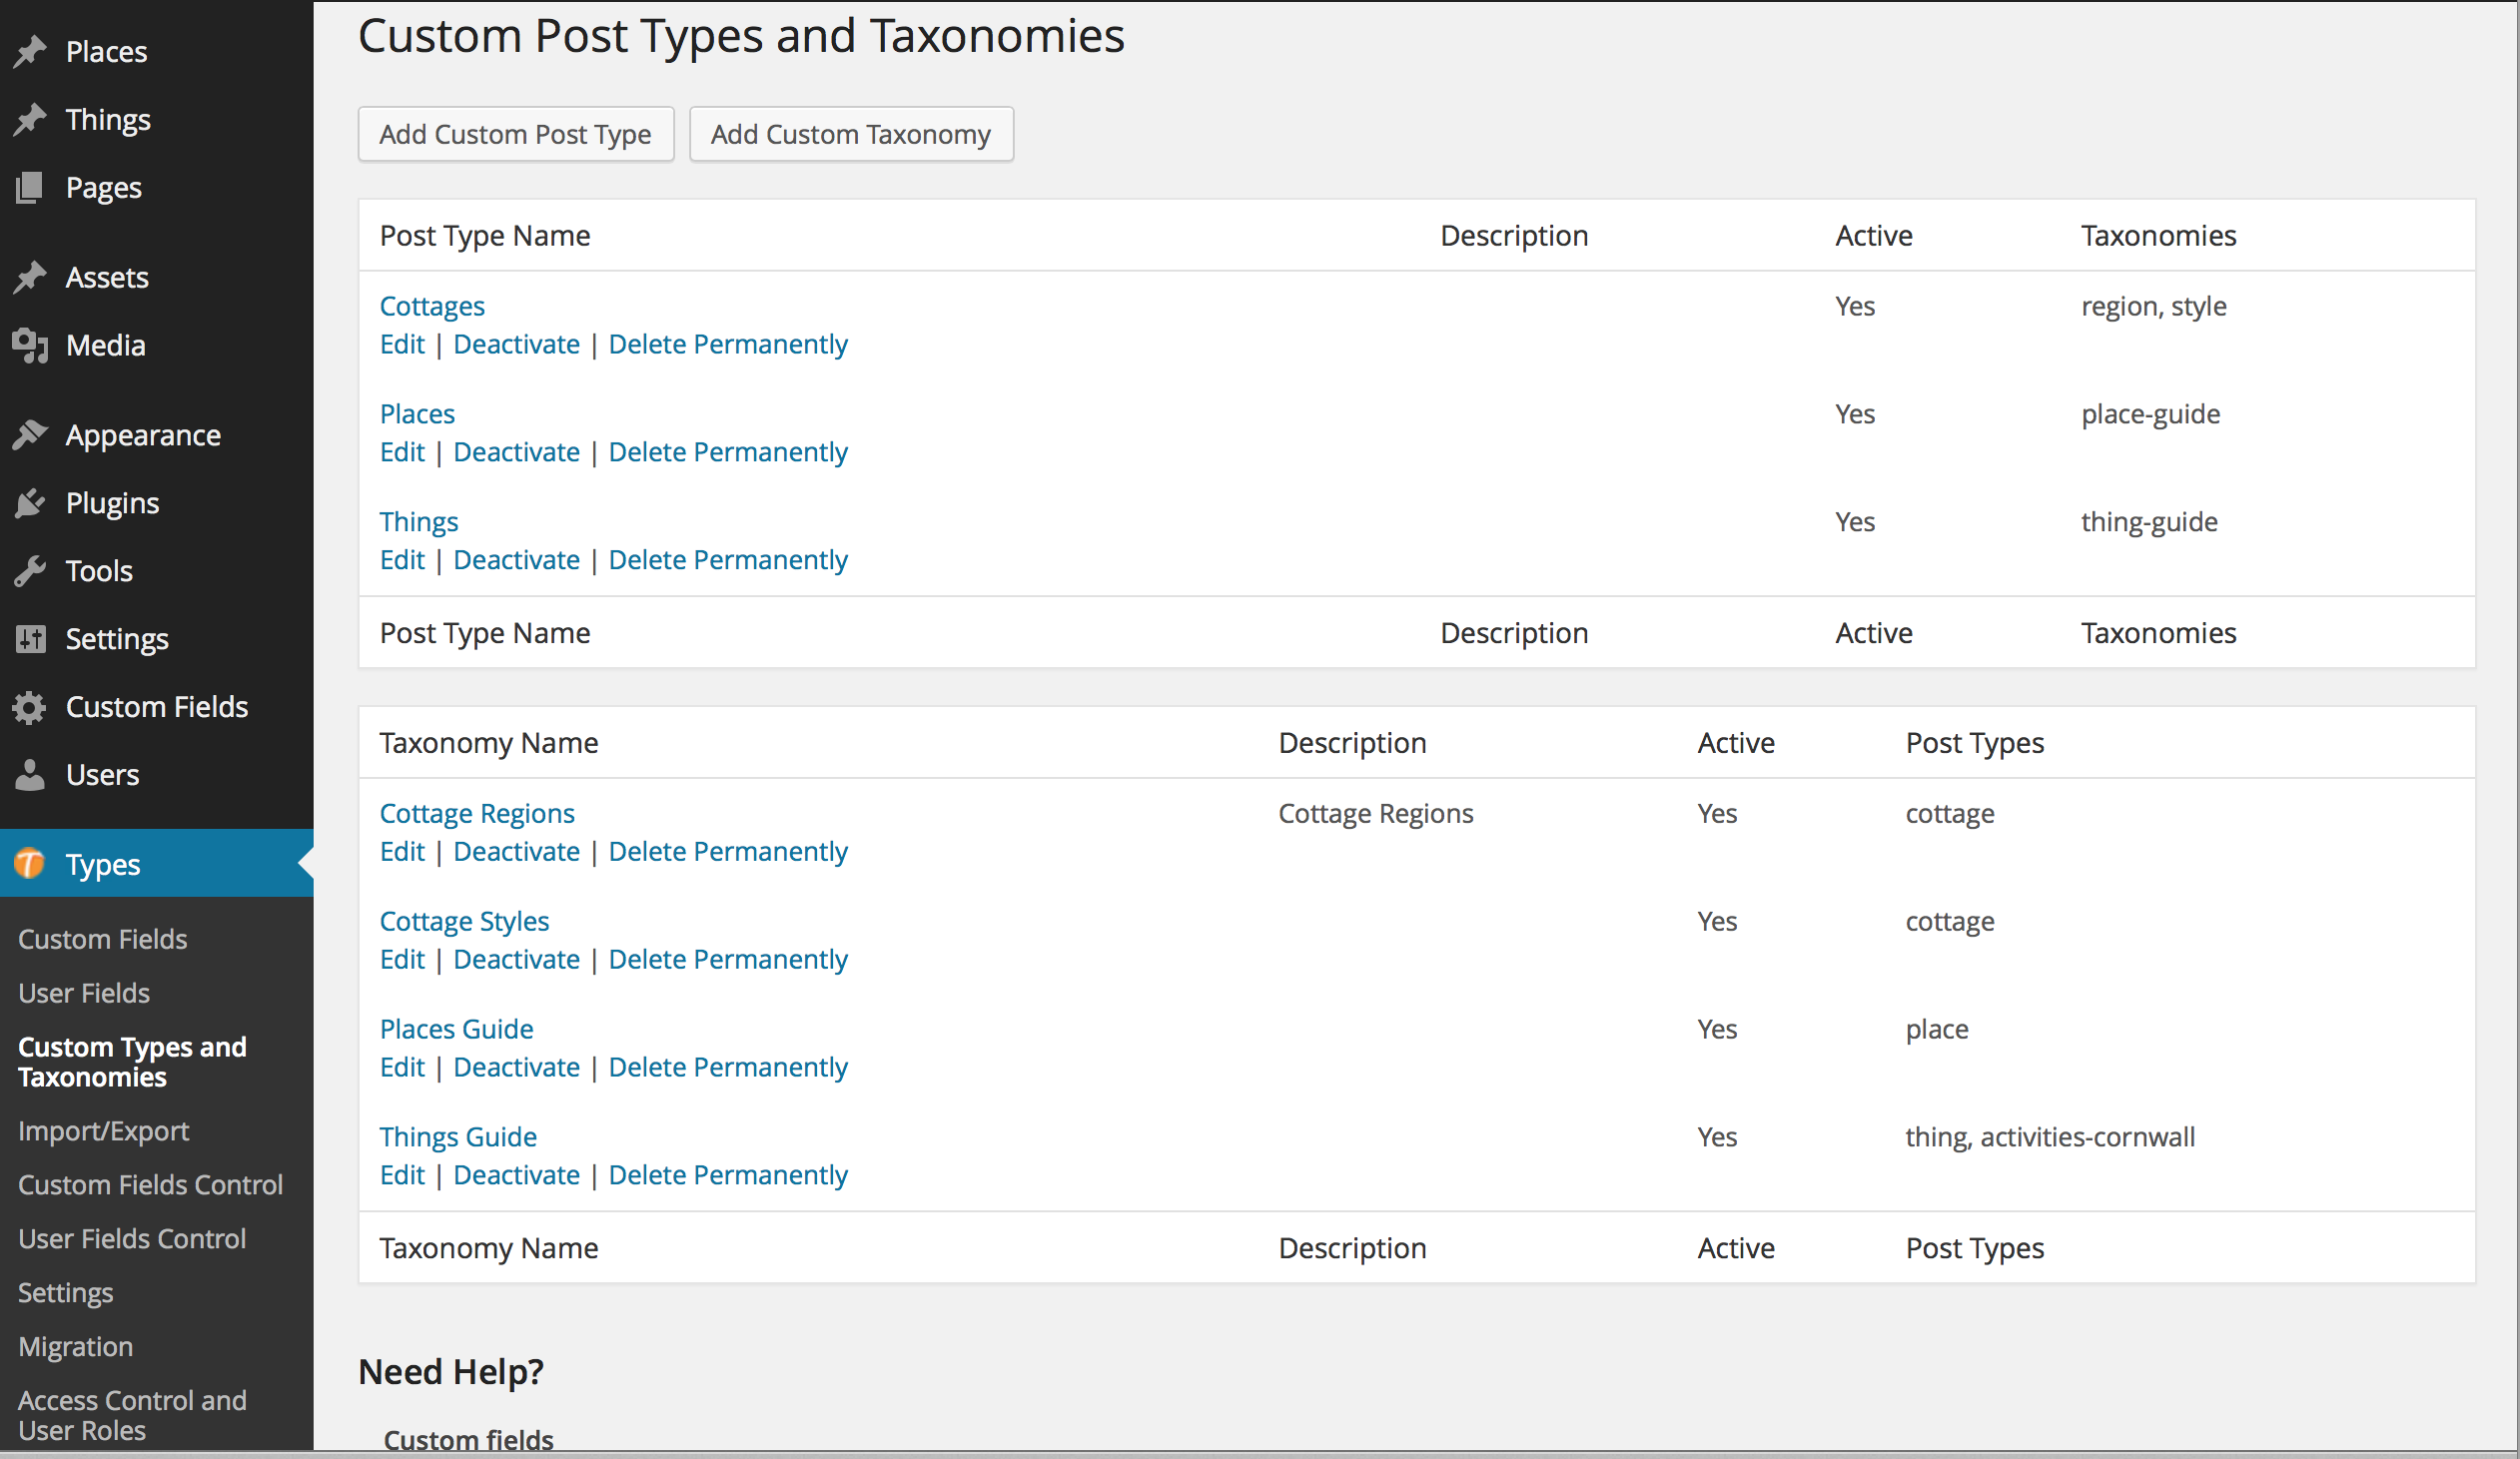Image resolution: width=2520 pixels, height=1459 pixels.
Task: Delete the Cottages post type permanently
Action: [728, 344]
